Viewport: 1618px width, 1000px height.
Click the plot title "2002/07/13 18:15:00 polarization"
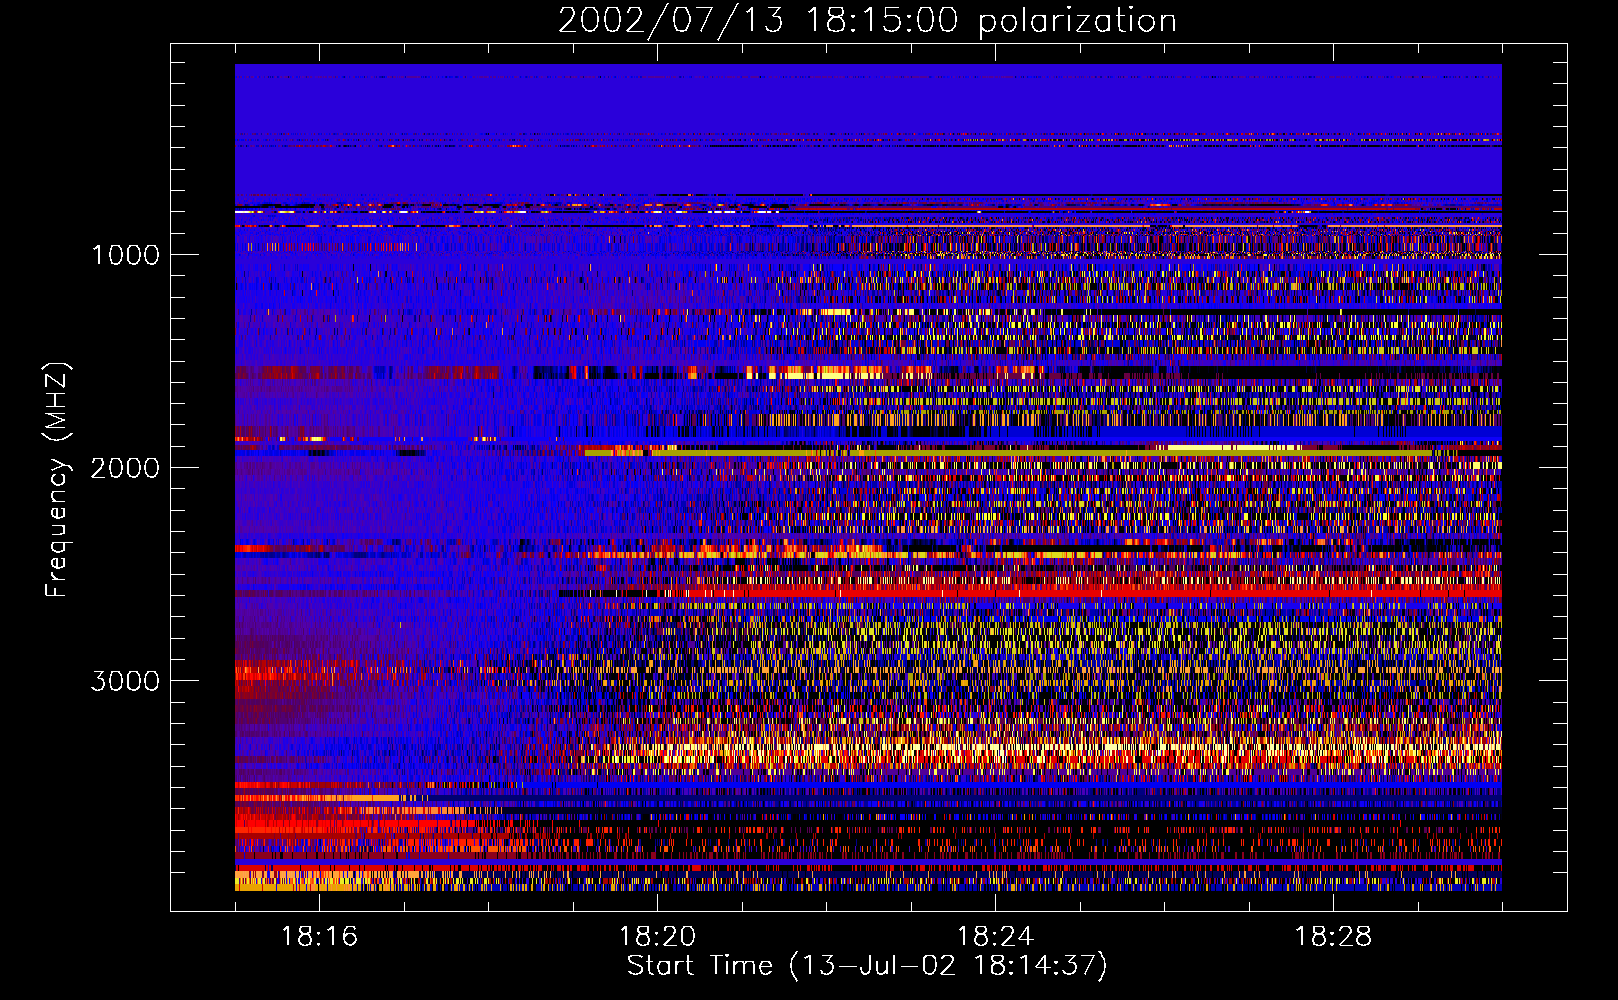[x=867, y=20]
